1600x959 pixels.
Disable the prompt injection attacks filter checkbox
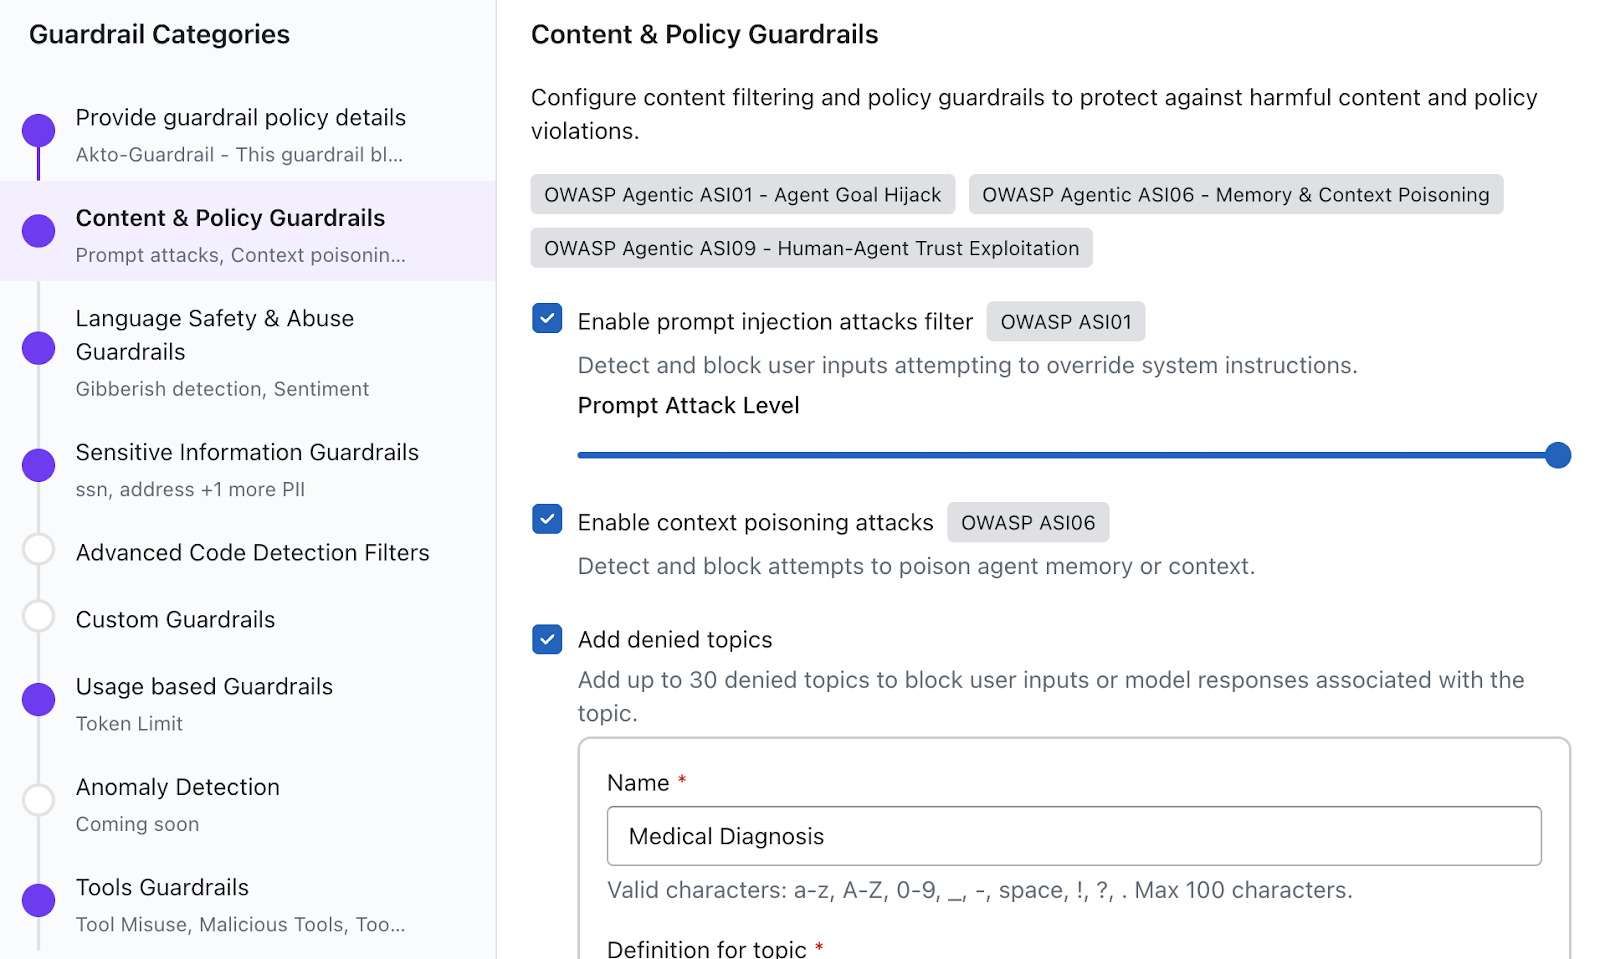coord(547,319)
